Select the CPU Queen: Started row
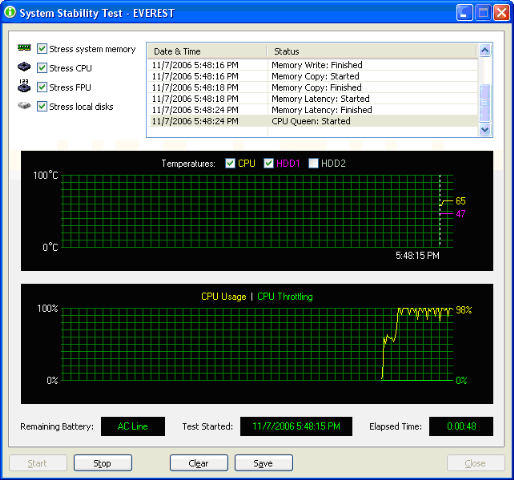Screen dimensions: 514x480 click(x=312, y=121)
